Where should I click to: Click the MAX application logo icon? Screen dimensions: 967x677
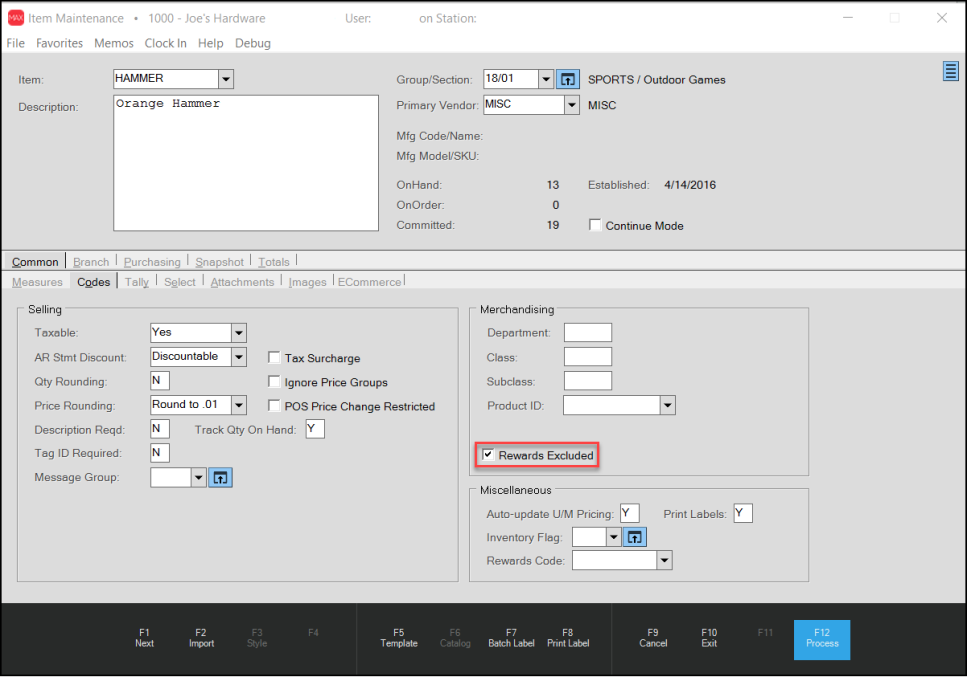click(15, 18)
